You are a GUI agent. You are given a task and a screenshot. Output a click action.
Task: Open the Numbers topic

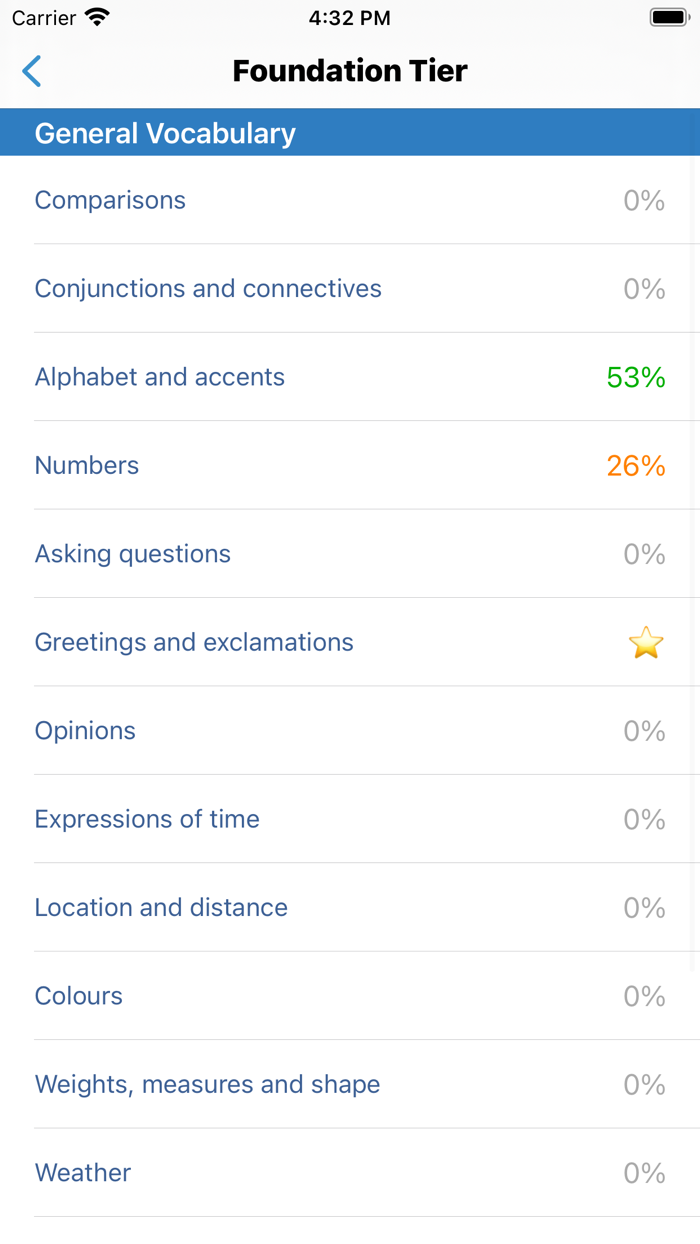[86, 465]
